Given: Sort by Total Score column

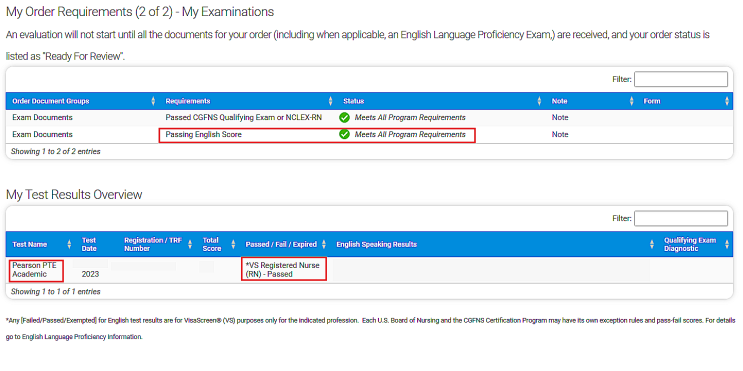Looking at the screenshot, I should click(218, 244).
